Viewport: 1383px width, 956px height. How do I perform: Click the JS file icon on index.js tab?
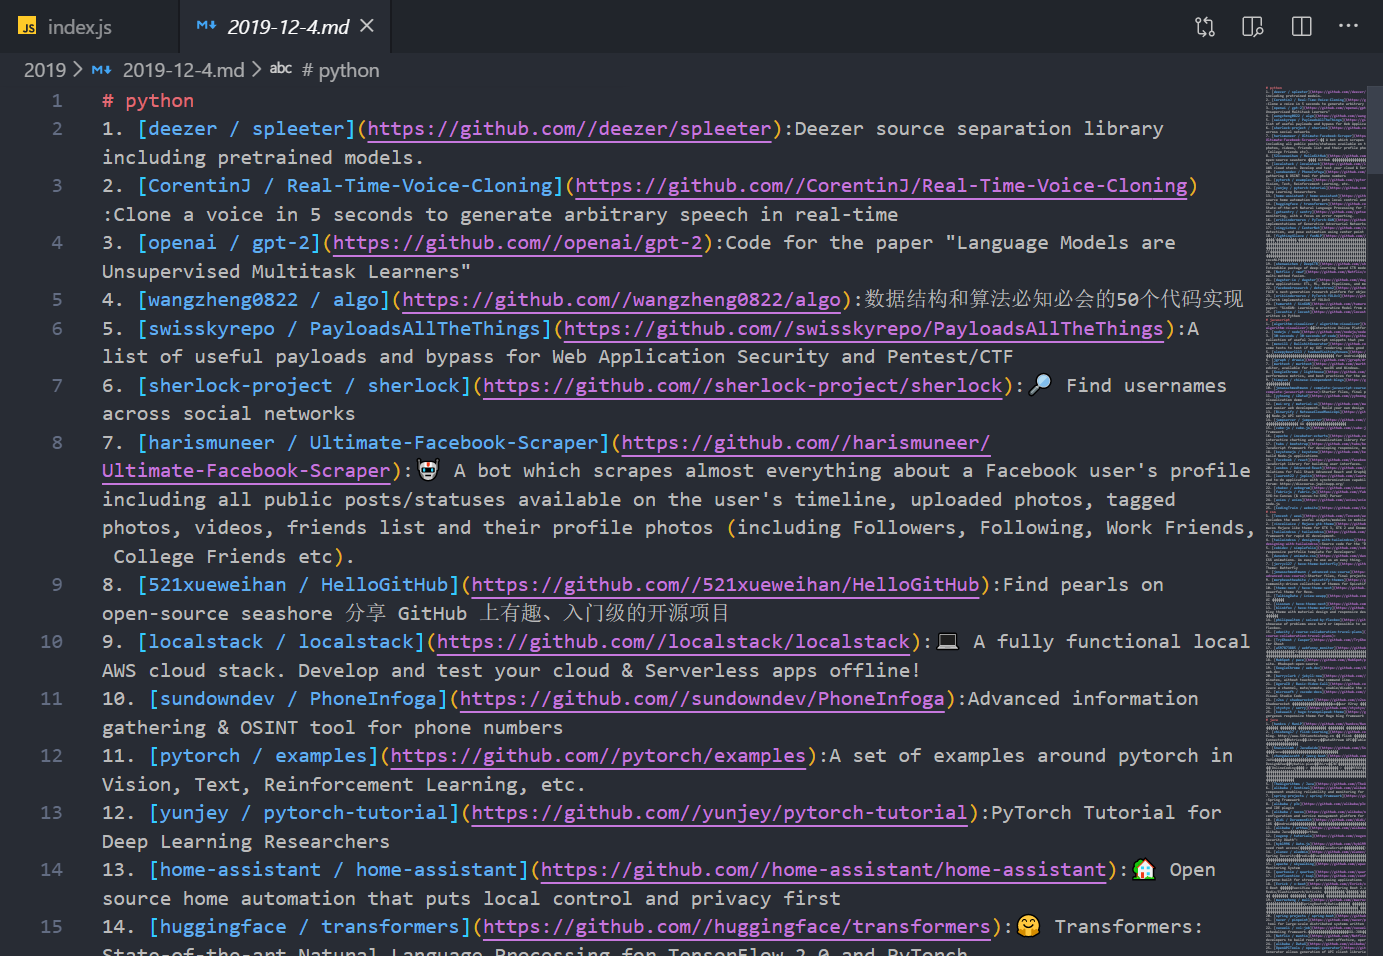coord(27,27)
